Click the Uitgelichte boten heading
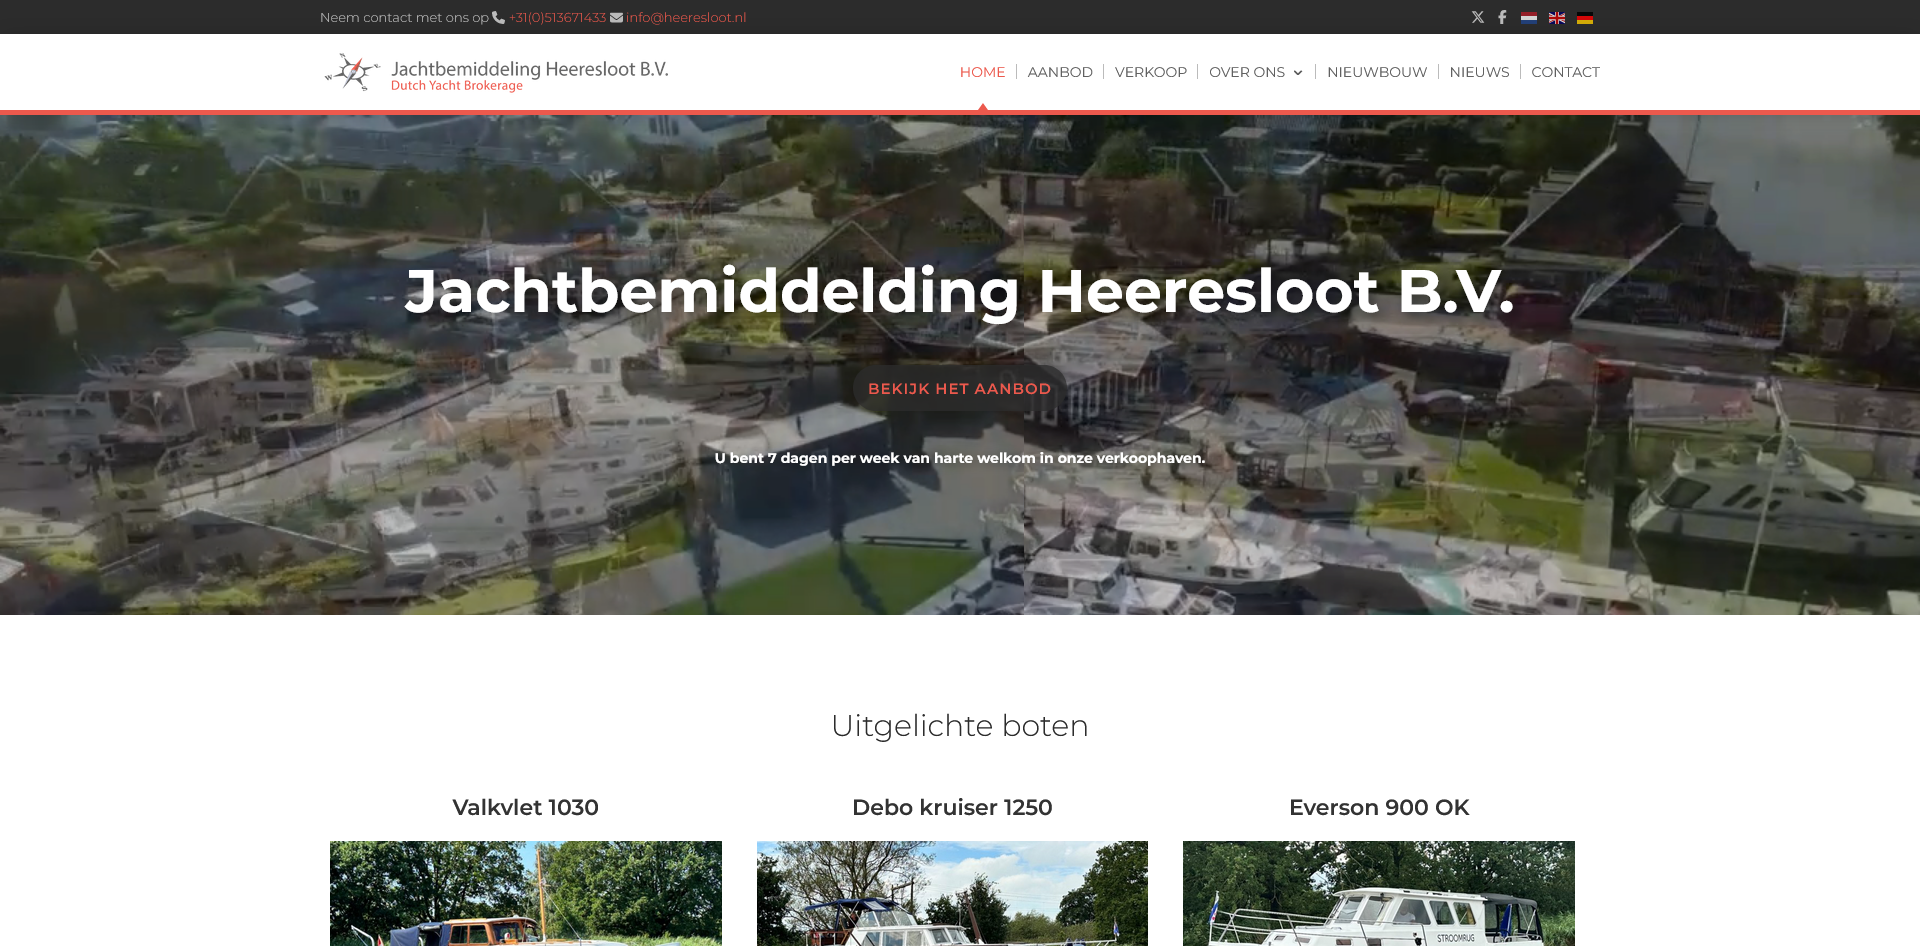1920x946 pixels. pyautogui.click(x=960, y=725)
